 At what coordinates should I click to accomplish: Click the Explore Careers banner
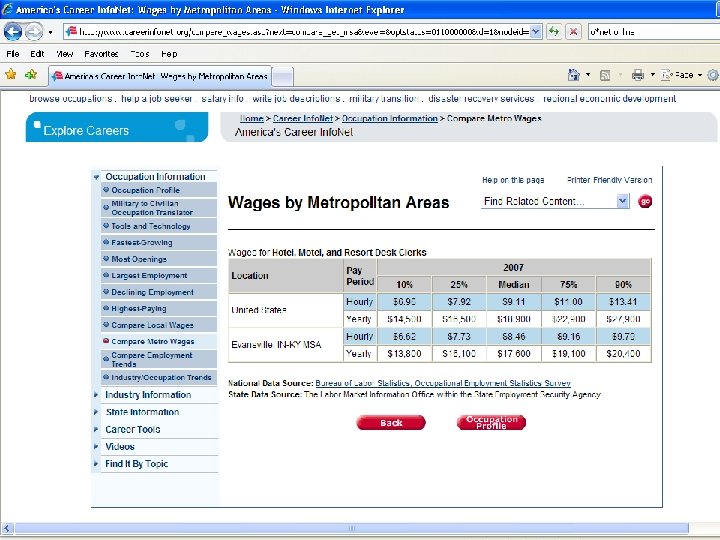(117, 127)
